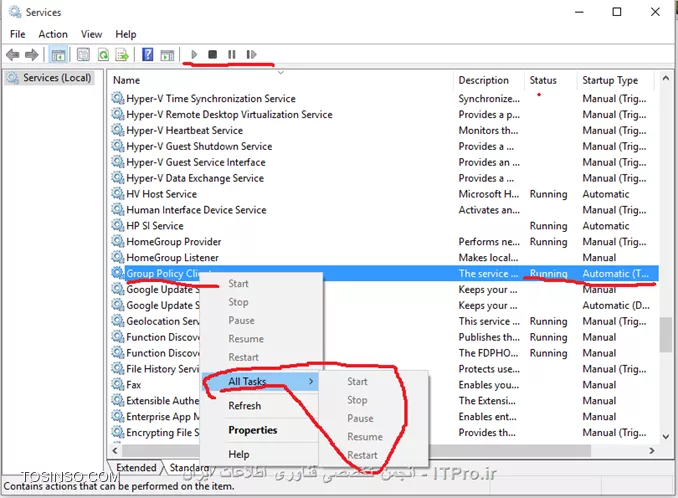Select Hyper-V Guest Shutdown Service row
678x498 pixels.
coord(384,146)
